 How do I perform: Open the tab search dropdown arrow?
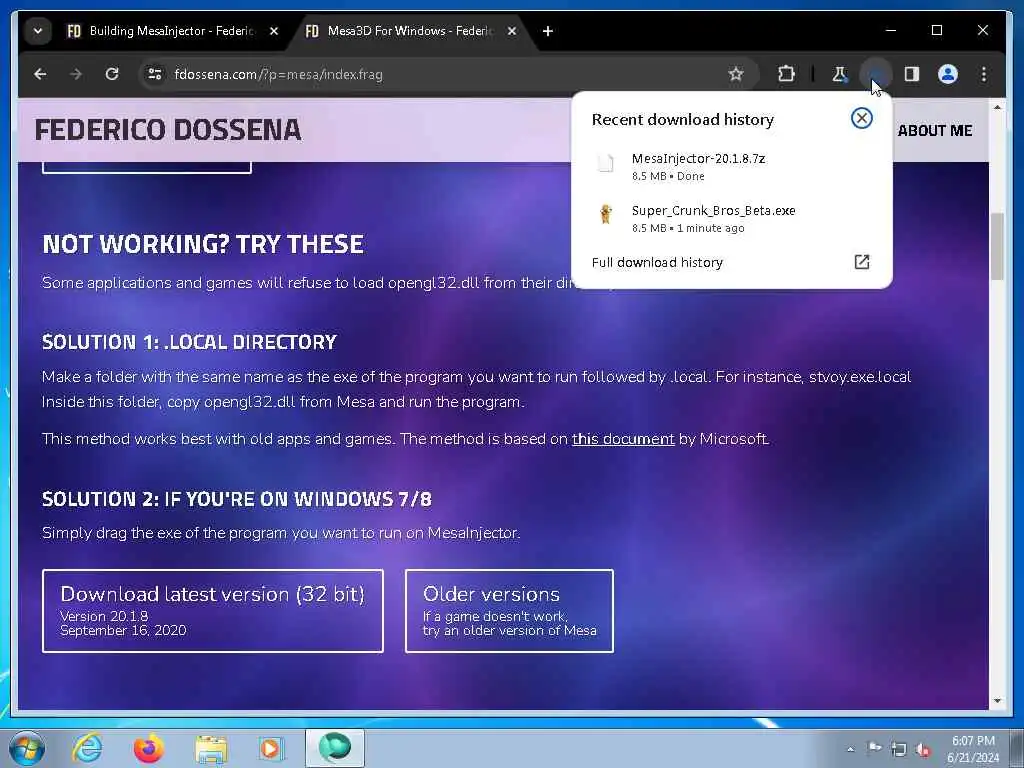pyautogui.click(x=38, y=31)
